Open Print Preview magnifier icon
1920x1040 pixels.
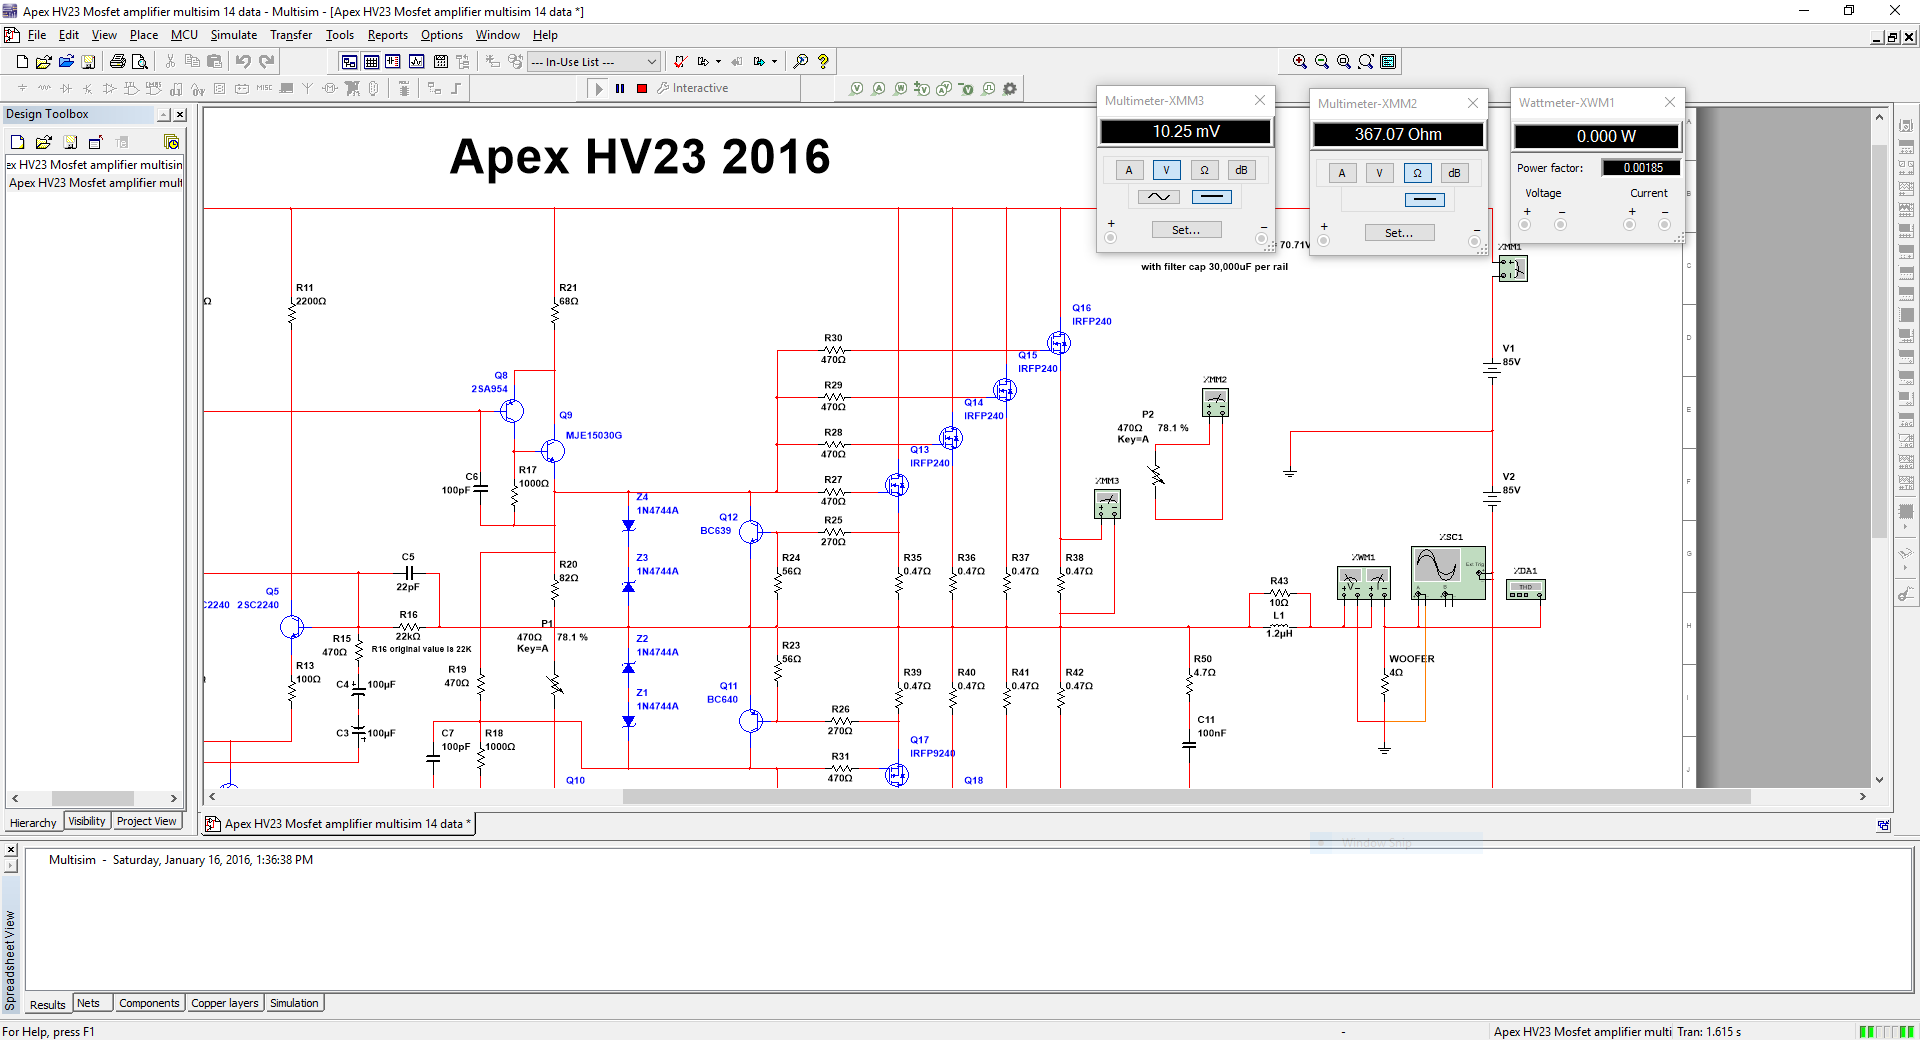[x=140, y=62]
